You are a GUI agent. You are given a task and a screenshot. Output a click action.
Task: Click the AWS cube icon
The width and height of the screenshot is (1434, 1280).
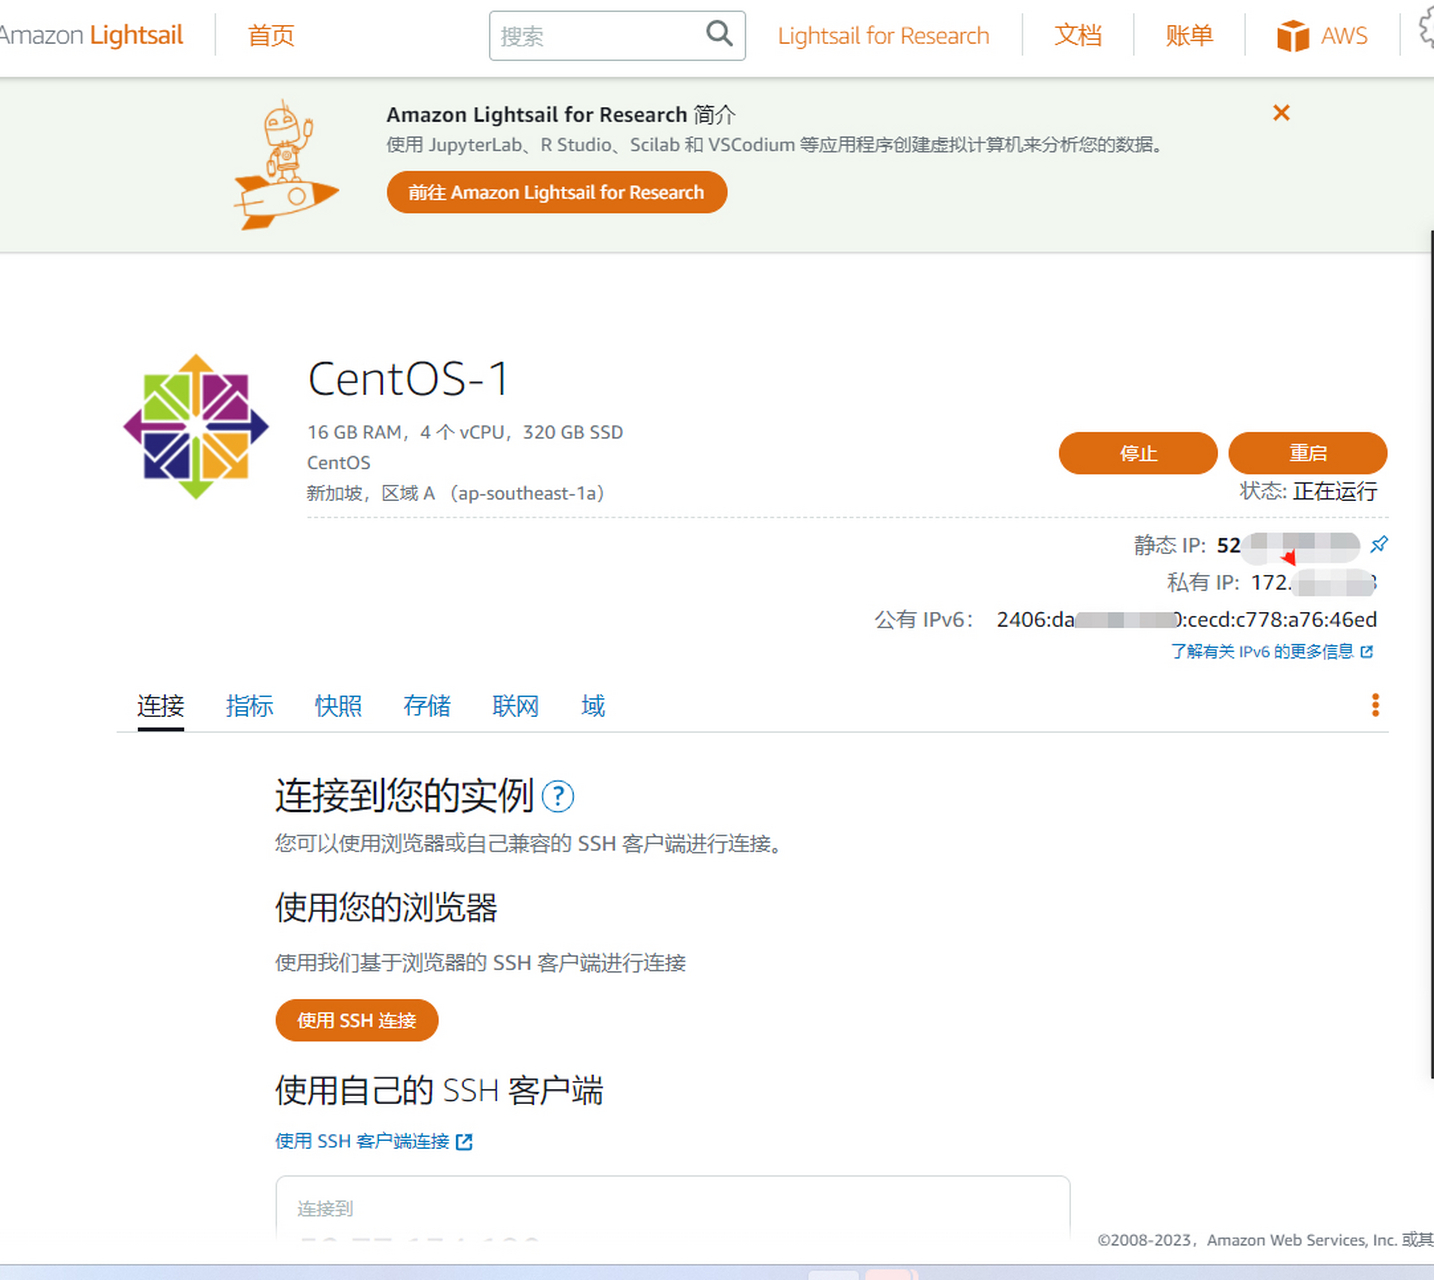click(1293, 36)
